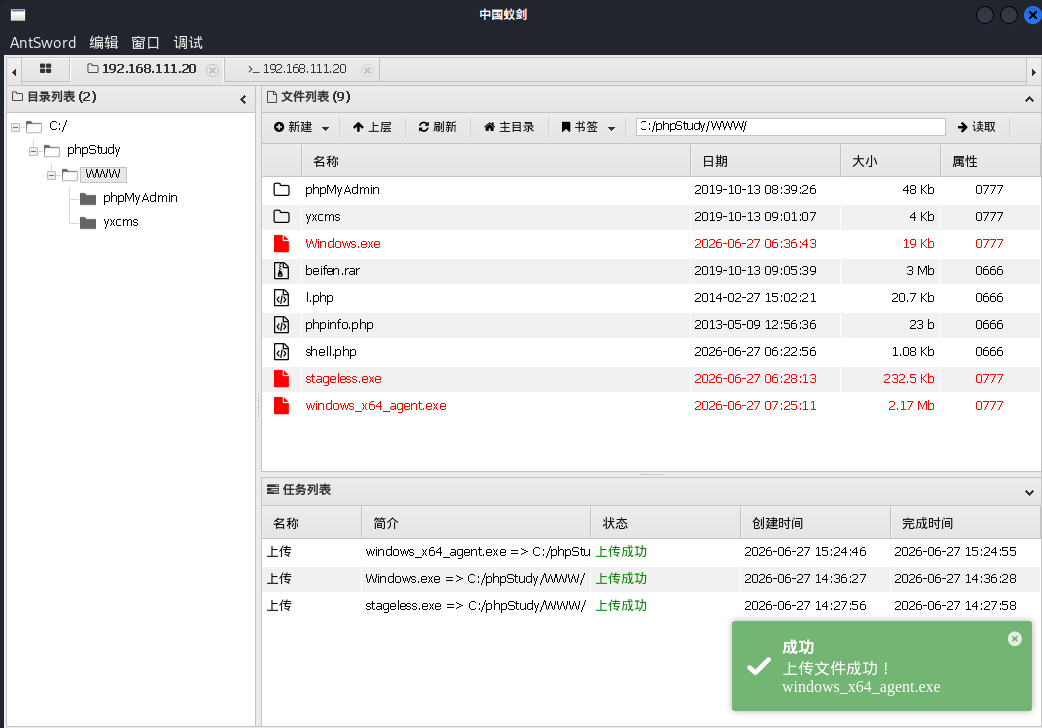Collapse the 任务列表 panel chevron
Screen dimensions: 1042x728
1029,493
